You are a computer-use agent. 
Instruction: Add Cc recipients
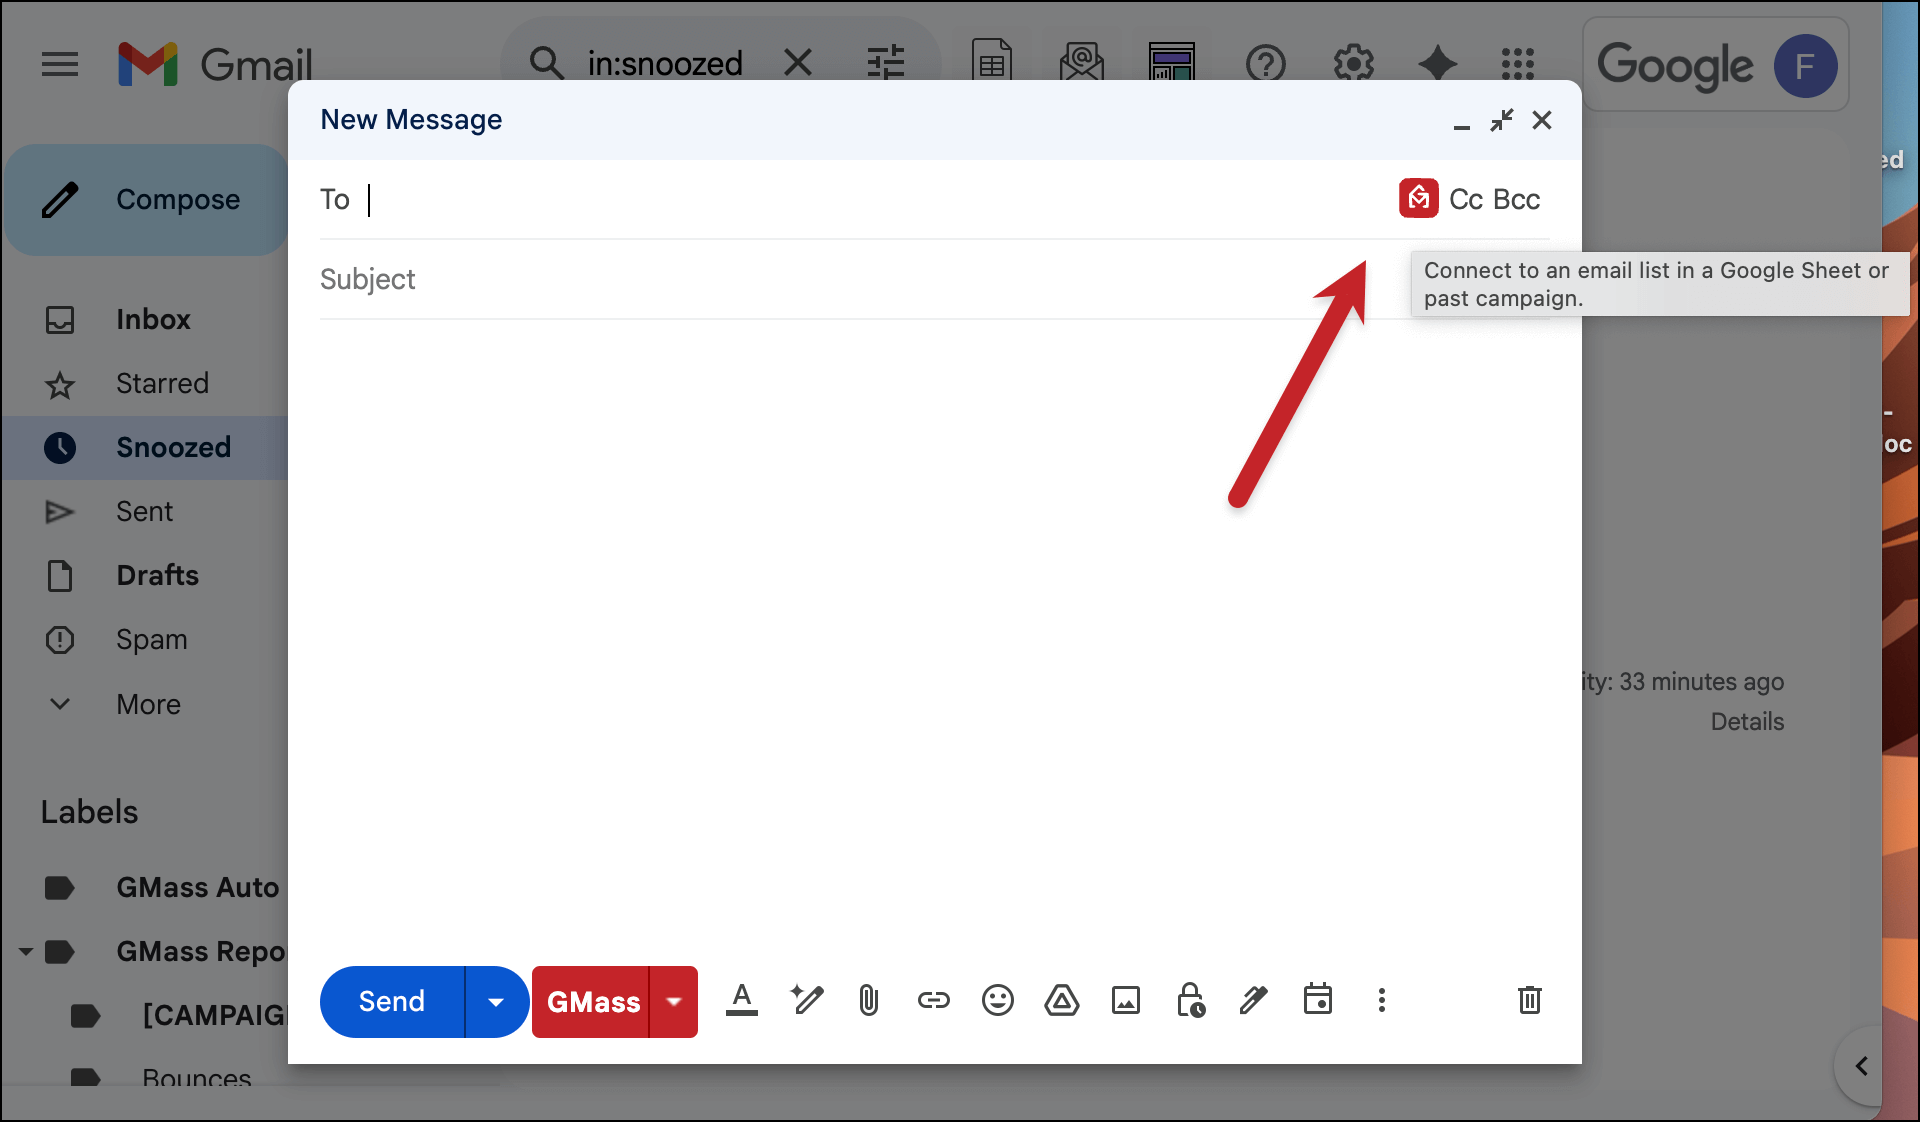1466,199
